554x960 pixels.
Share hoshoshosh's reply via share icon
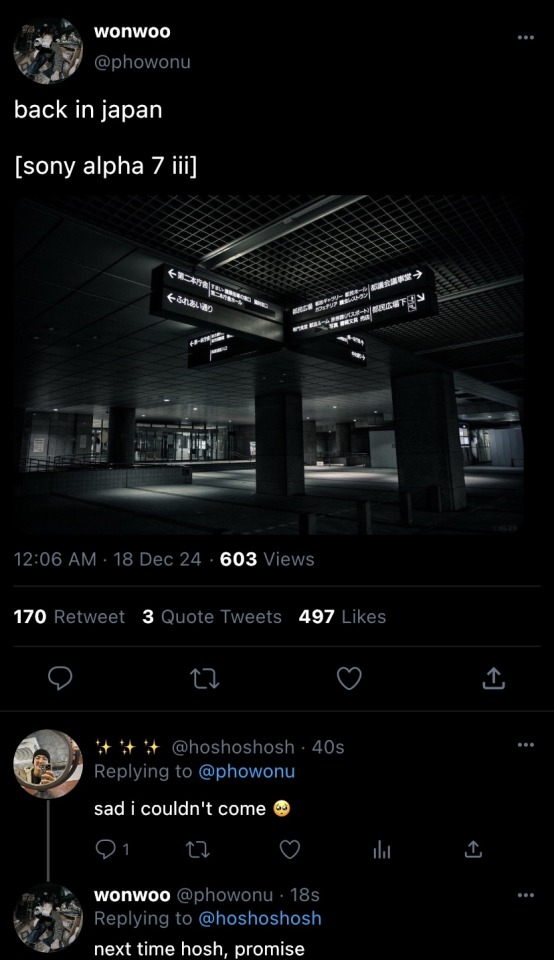pyautogui.click(x=473, y=849)
